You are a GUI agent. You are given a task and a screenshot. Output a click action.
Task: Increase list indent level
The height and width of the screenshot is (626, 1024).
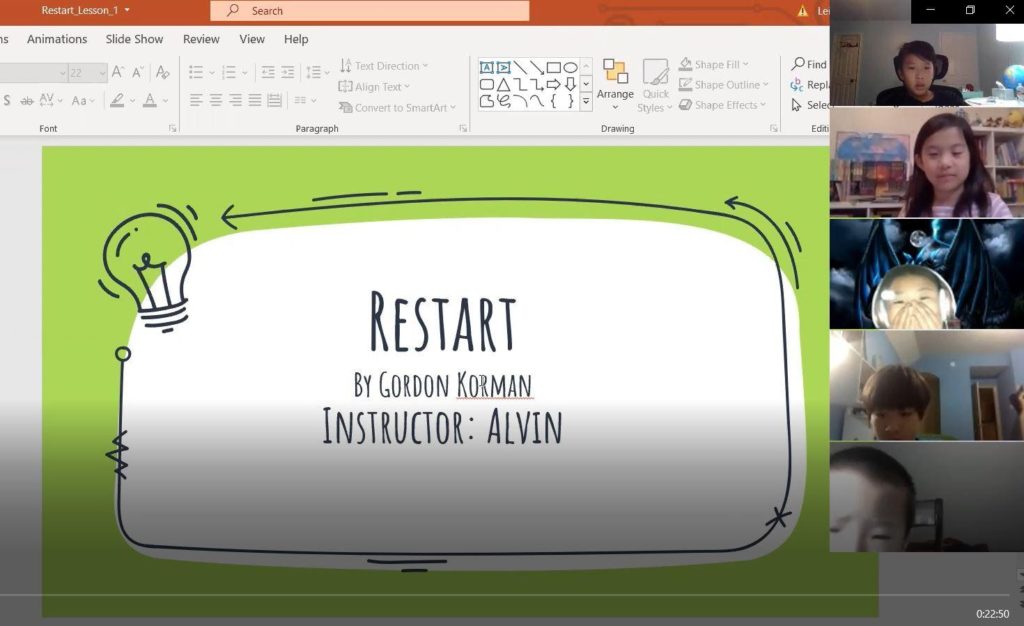click(x=288, y=72)
